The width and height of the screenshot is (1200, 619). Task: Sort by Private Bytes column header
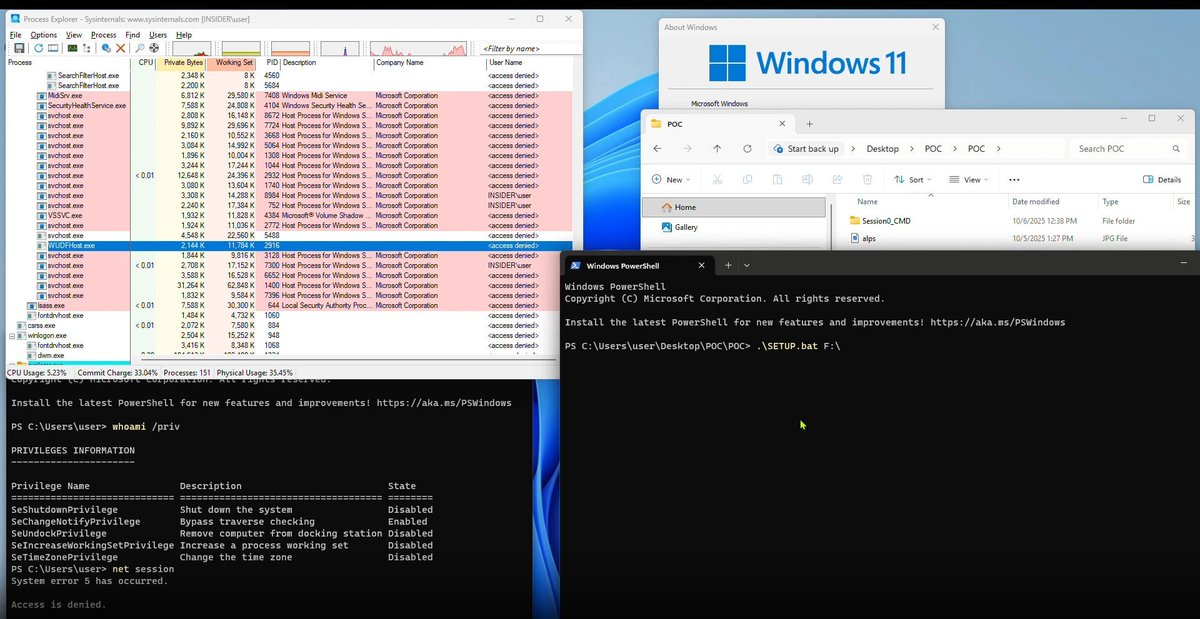182,62
